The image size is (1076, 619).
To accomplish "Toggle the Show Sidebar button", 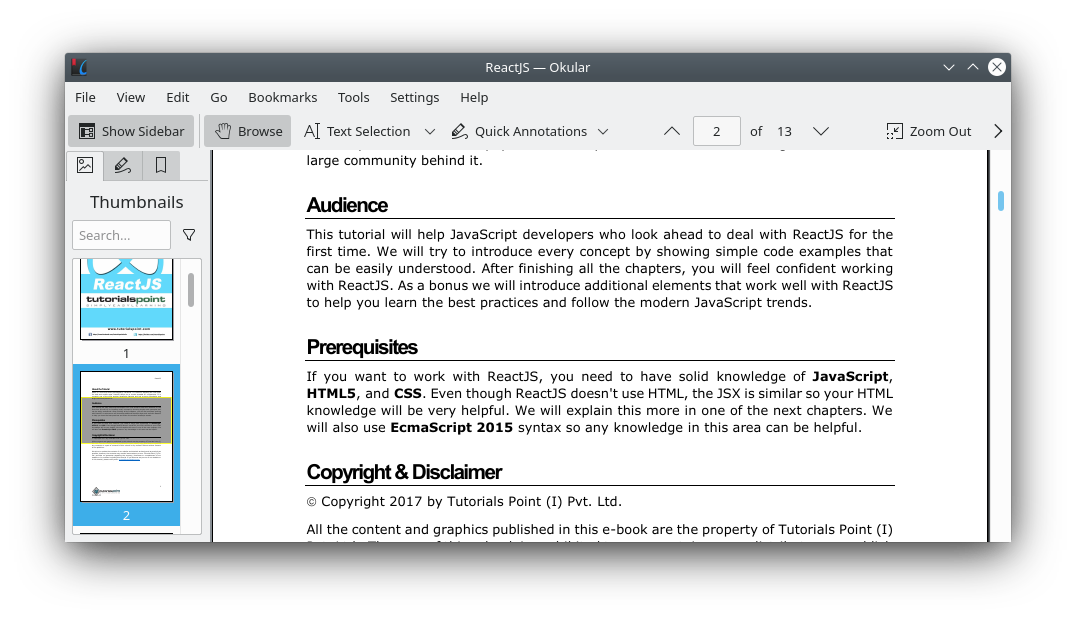I will (131, 131).
